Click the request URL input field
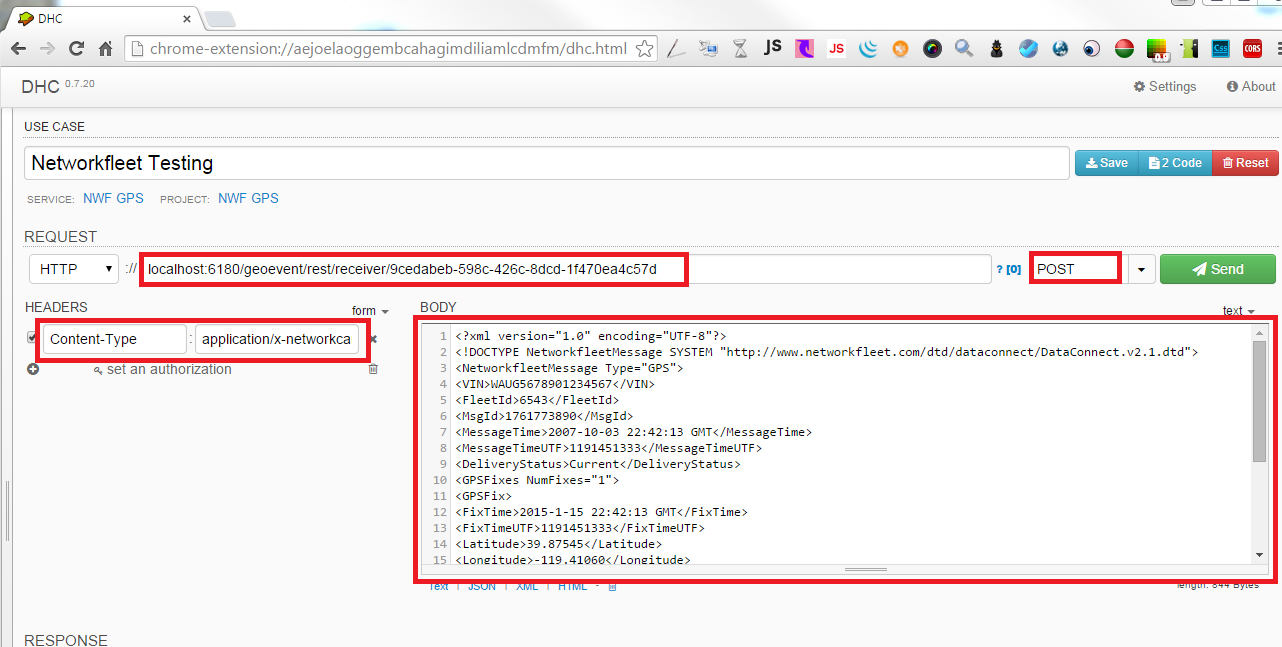This screenshot has width=1282, height=647. tap(566, 269)
